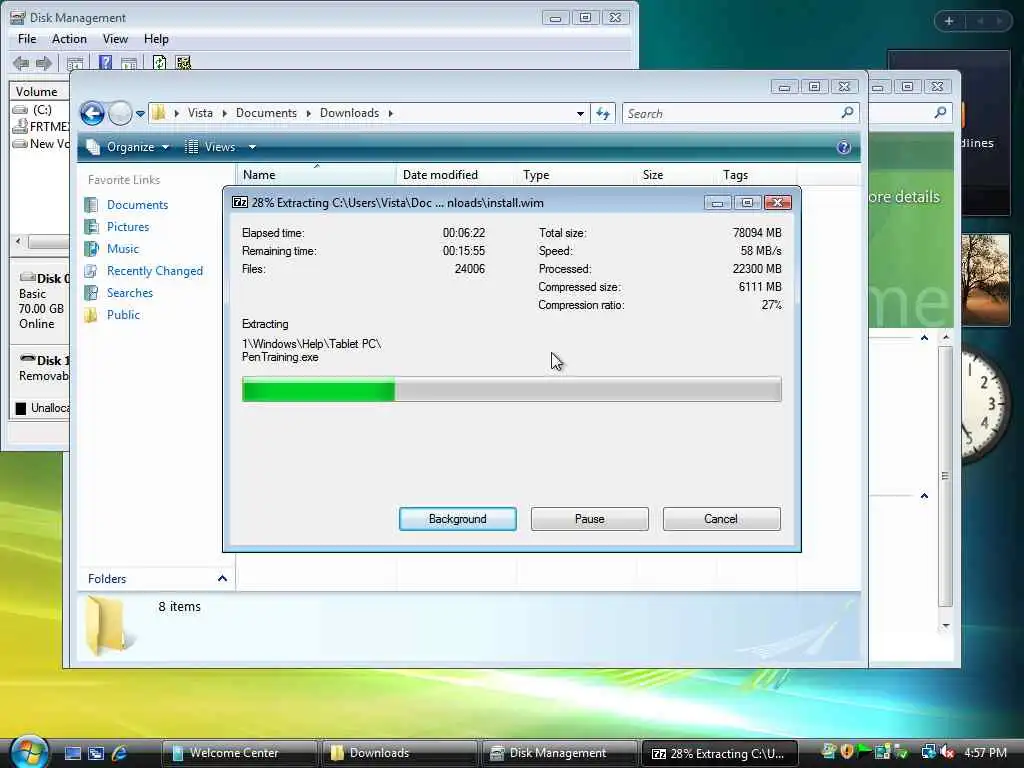Click scroll left arrow in Disk Management
Image resolution: width=1024 pixels, height=768 pixels.
(x=18, y=242)
